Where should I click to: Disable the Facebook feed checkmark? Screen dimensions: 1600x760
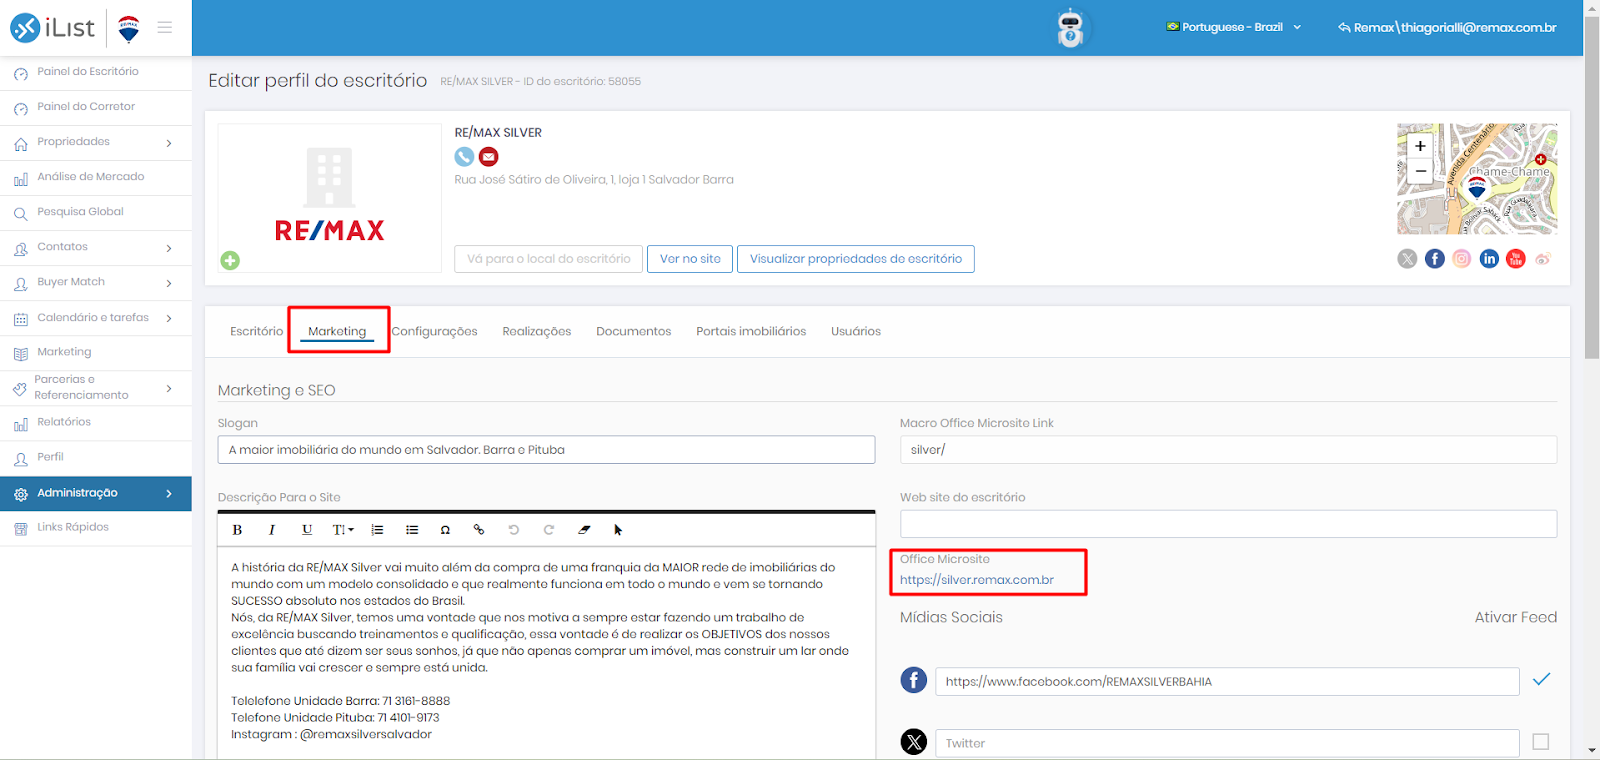coord(1541,679)
